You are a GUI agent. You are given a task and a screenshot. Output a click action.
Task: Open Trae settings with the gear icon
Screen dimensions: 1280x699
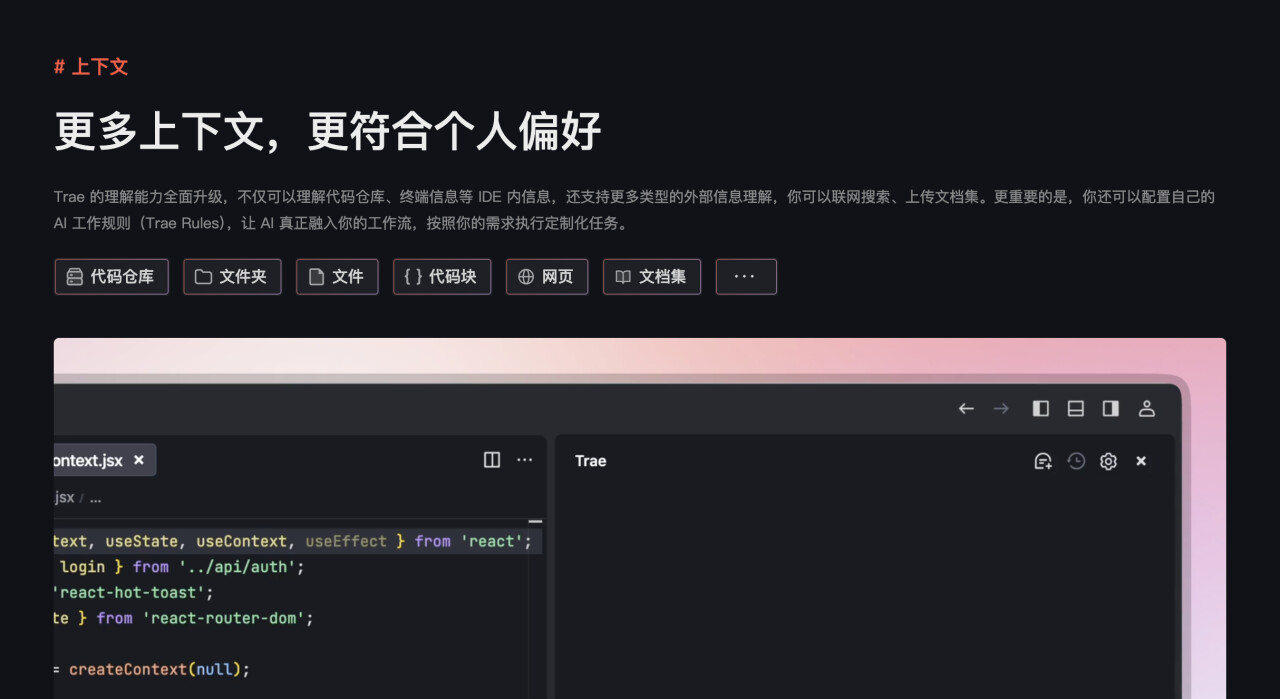coord(1108,460)
